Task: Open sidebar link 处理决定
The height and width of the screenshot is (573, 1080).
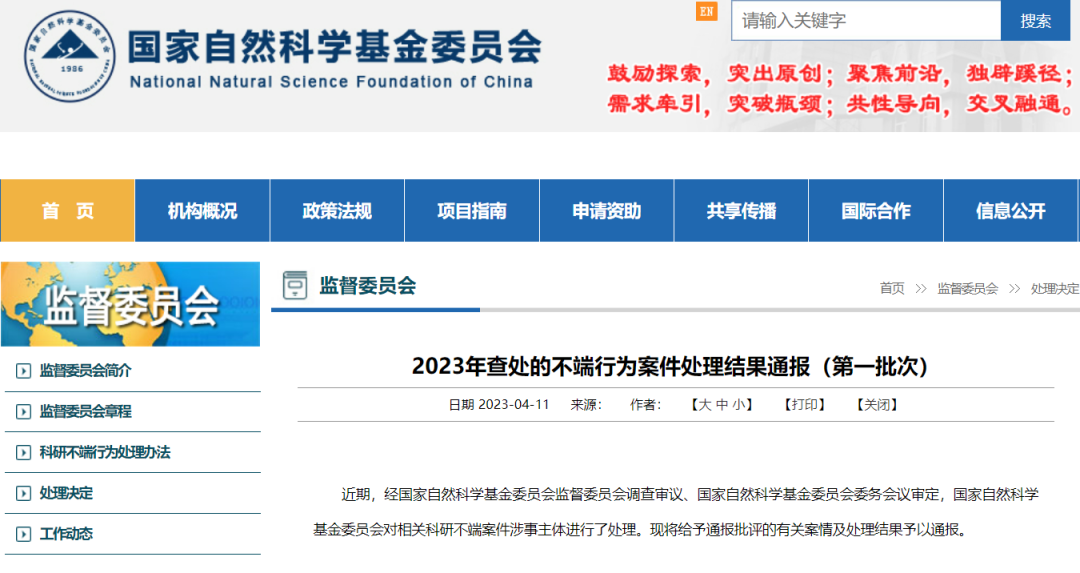Action: 66,493
